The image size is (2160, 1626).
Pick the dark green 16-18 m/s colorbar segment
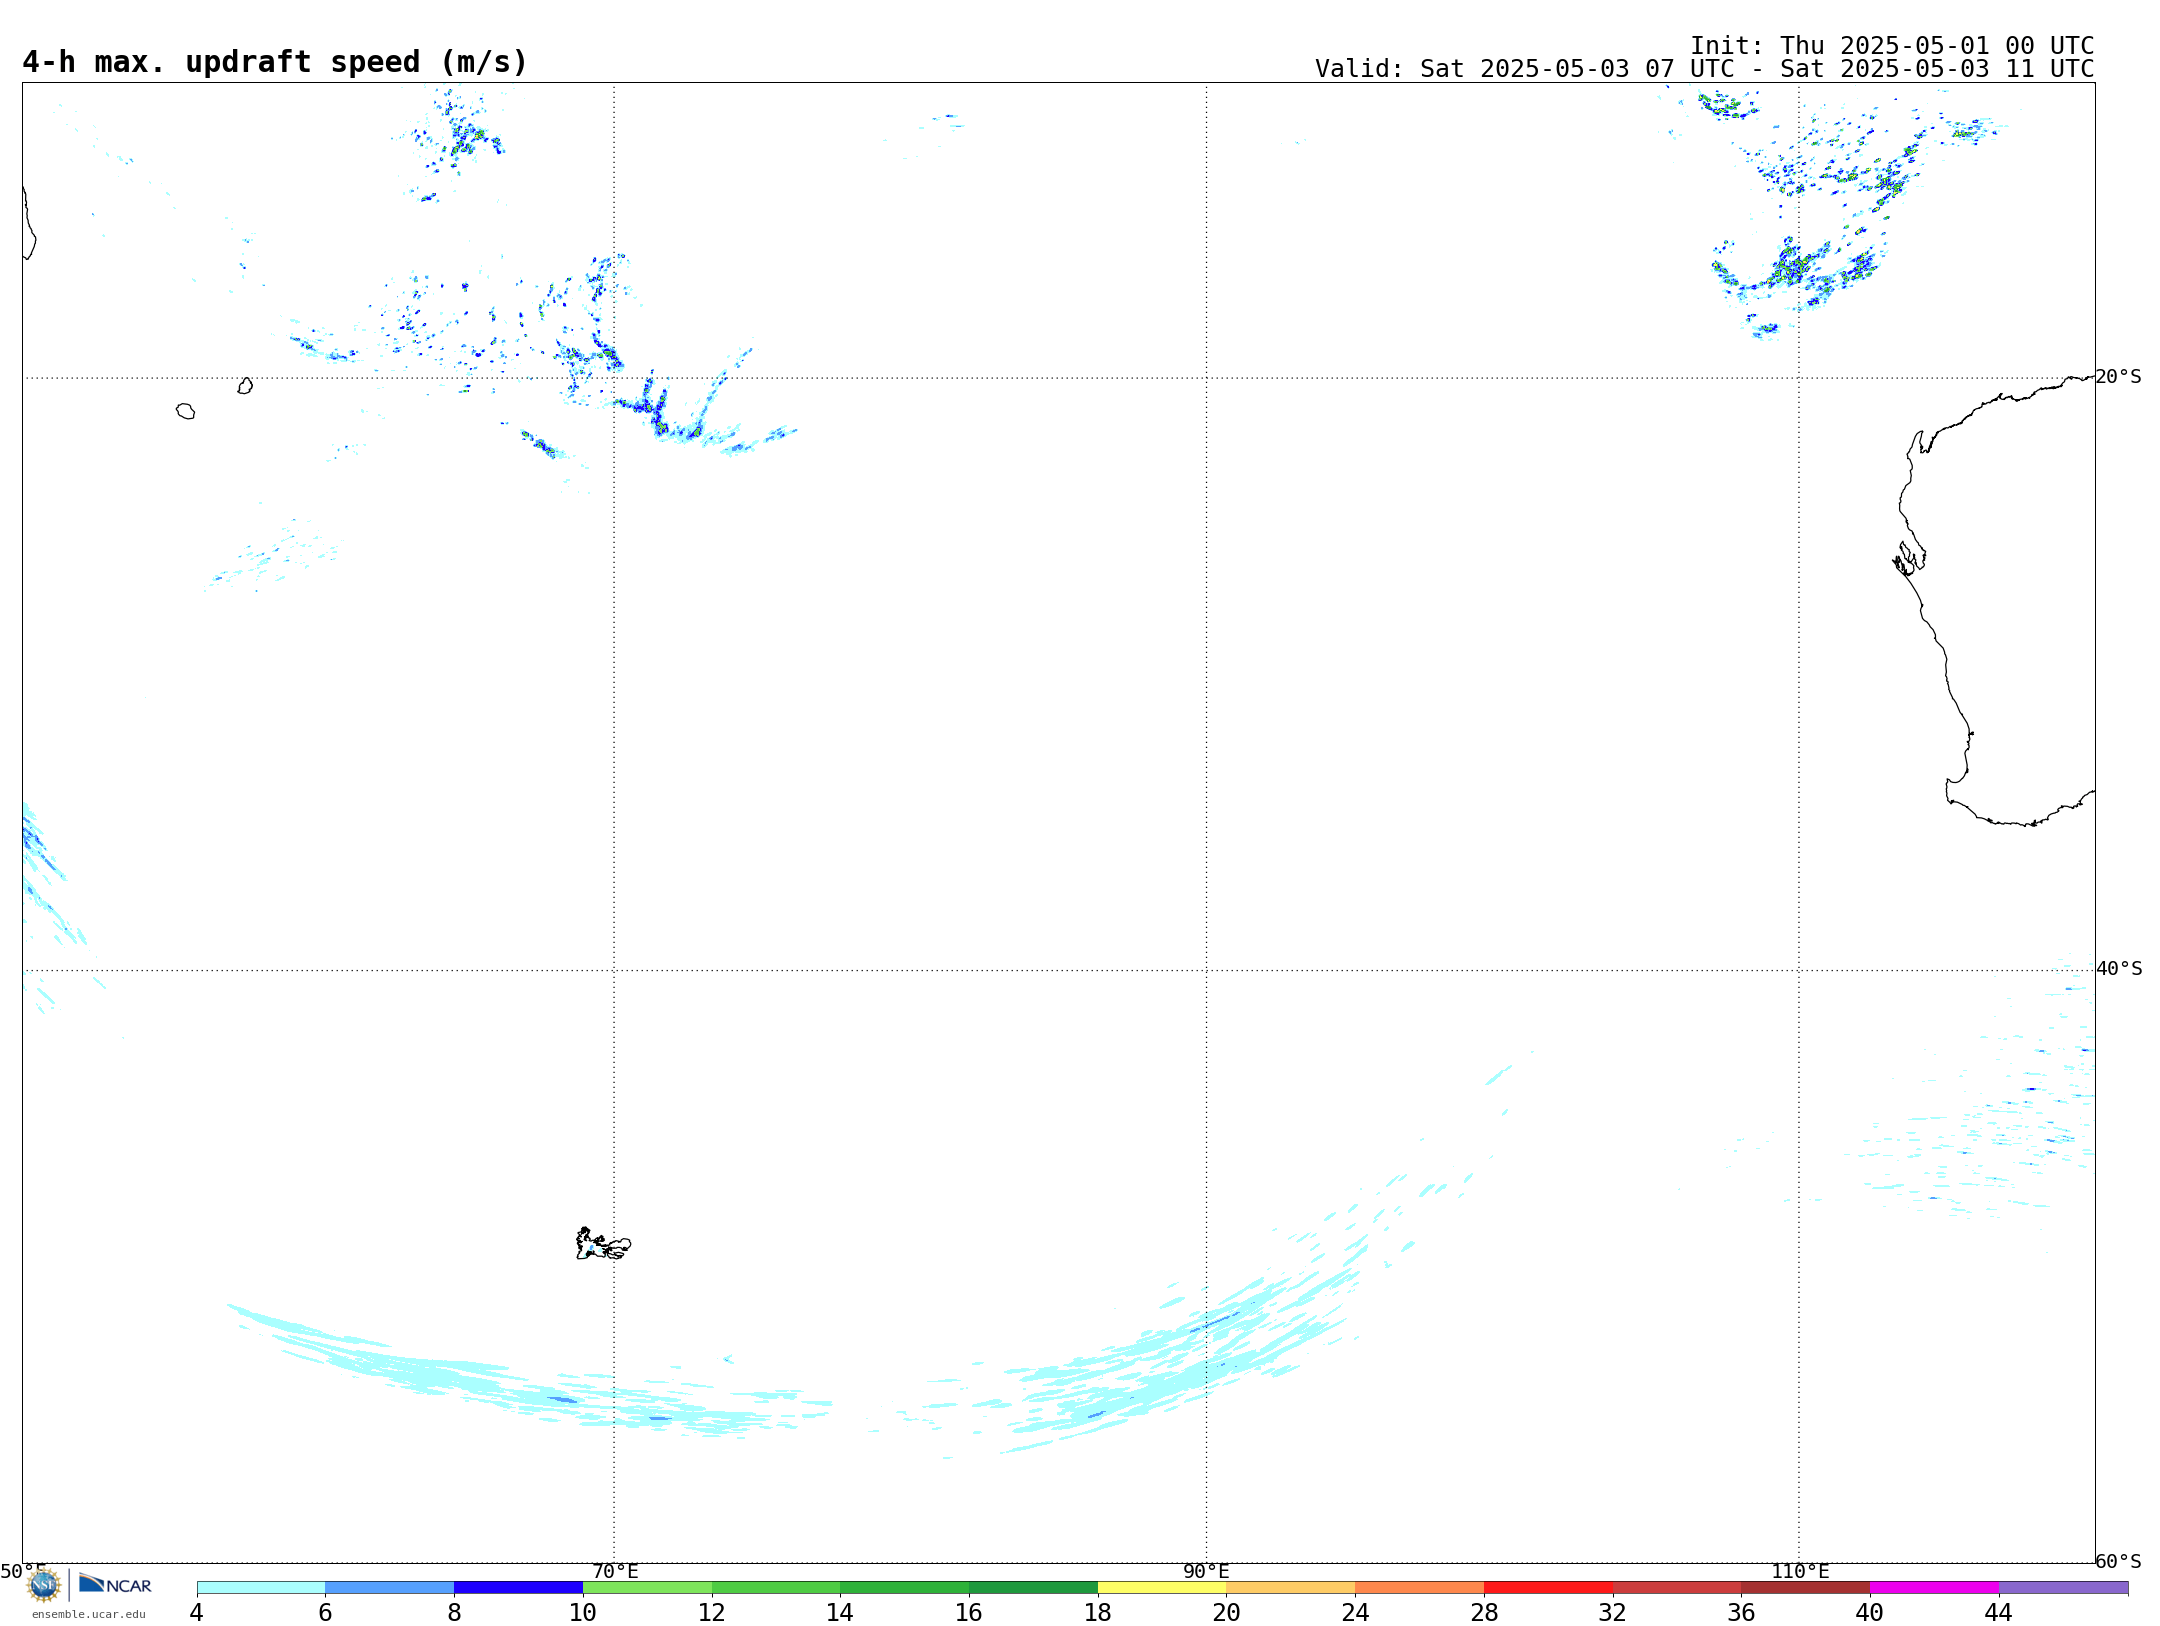pyautogui.click(x=1033, y=1588)
